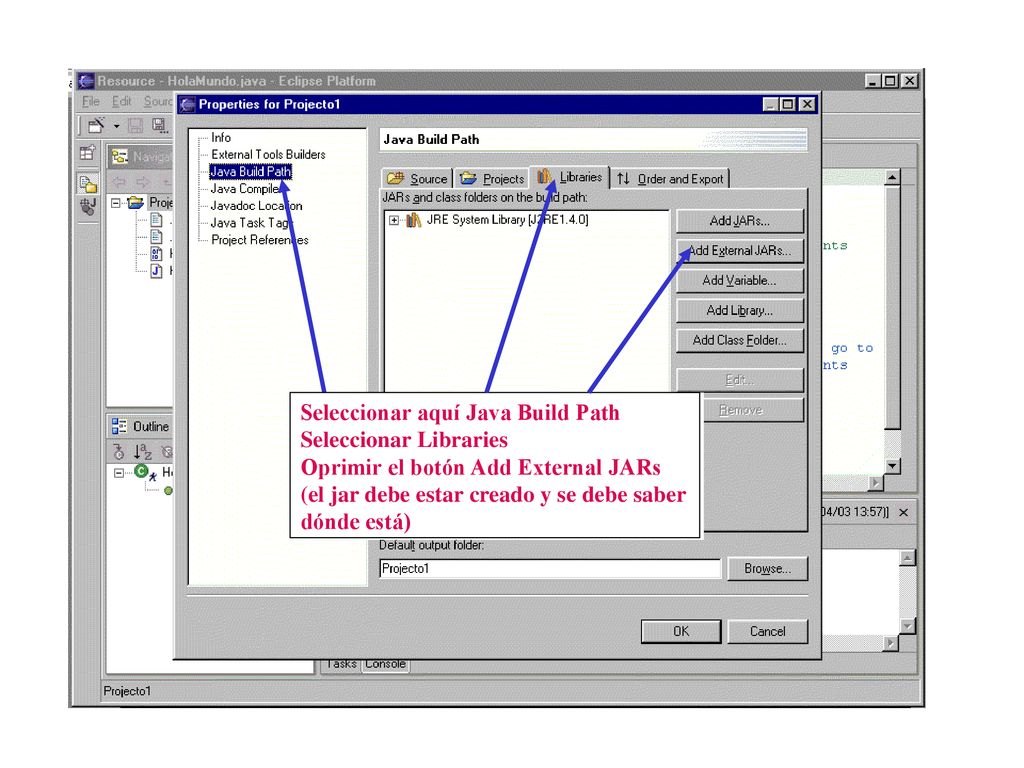Select Project References in properties tree
This screenshot has height=768, width=1024.
click(259, 240)
